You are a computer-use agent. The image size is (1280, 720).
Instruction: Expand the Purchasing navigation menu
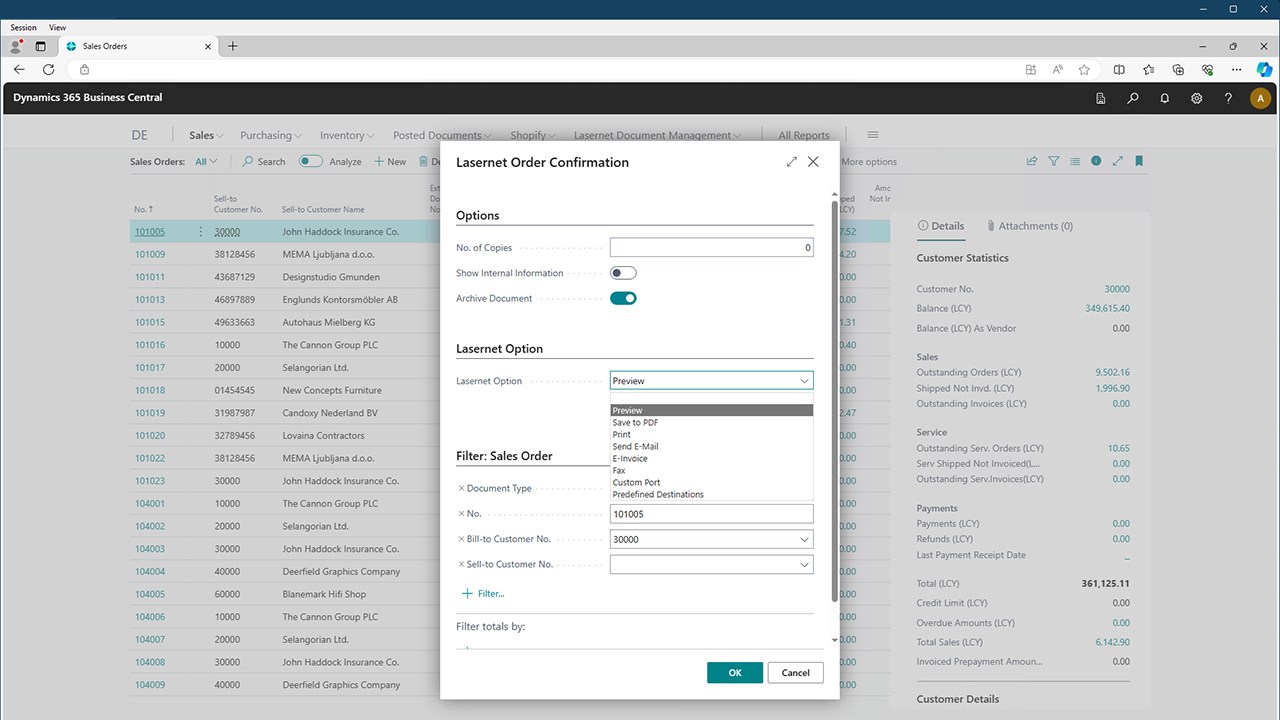pos(271,135)
